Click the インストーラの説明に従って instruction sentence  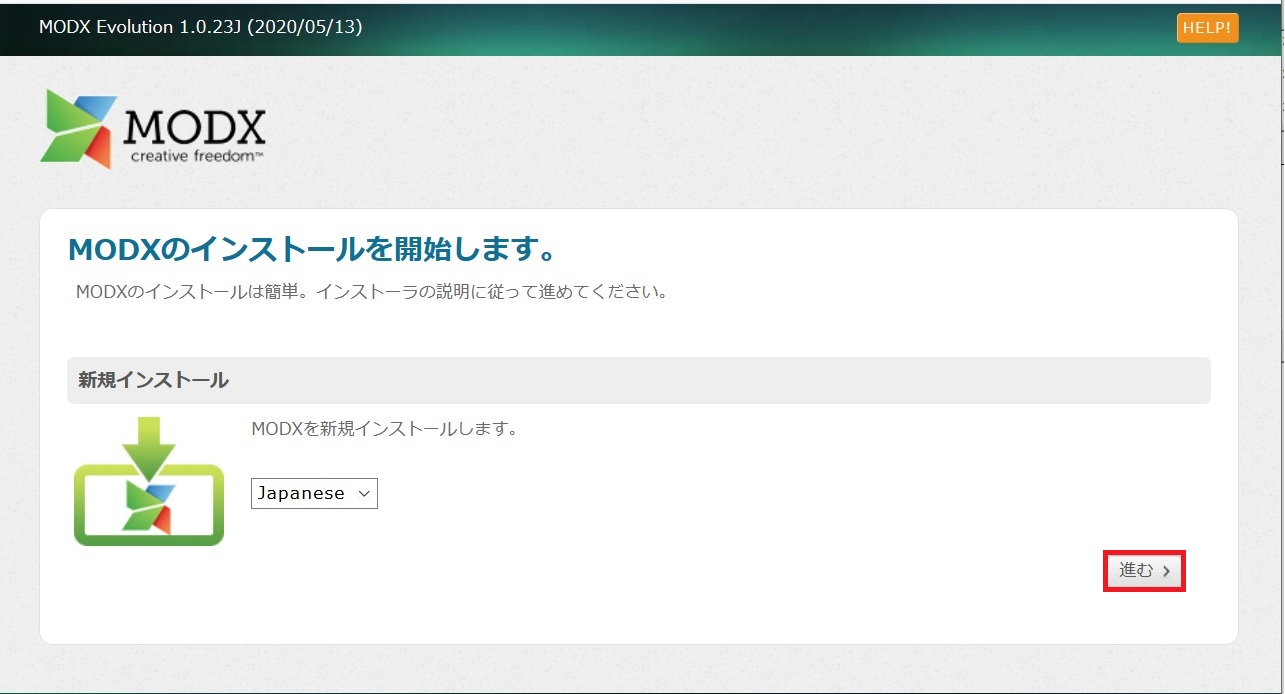pos(371,293)
